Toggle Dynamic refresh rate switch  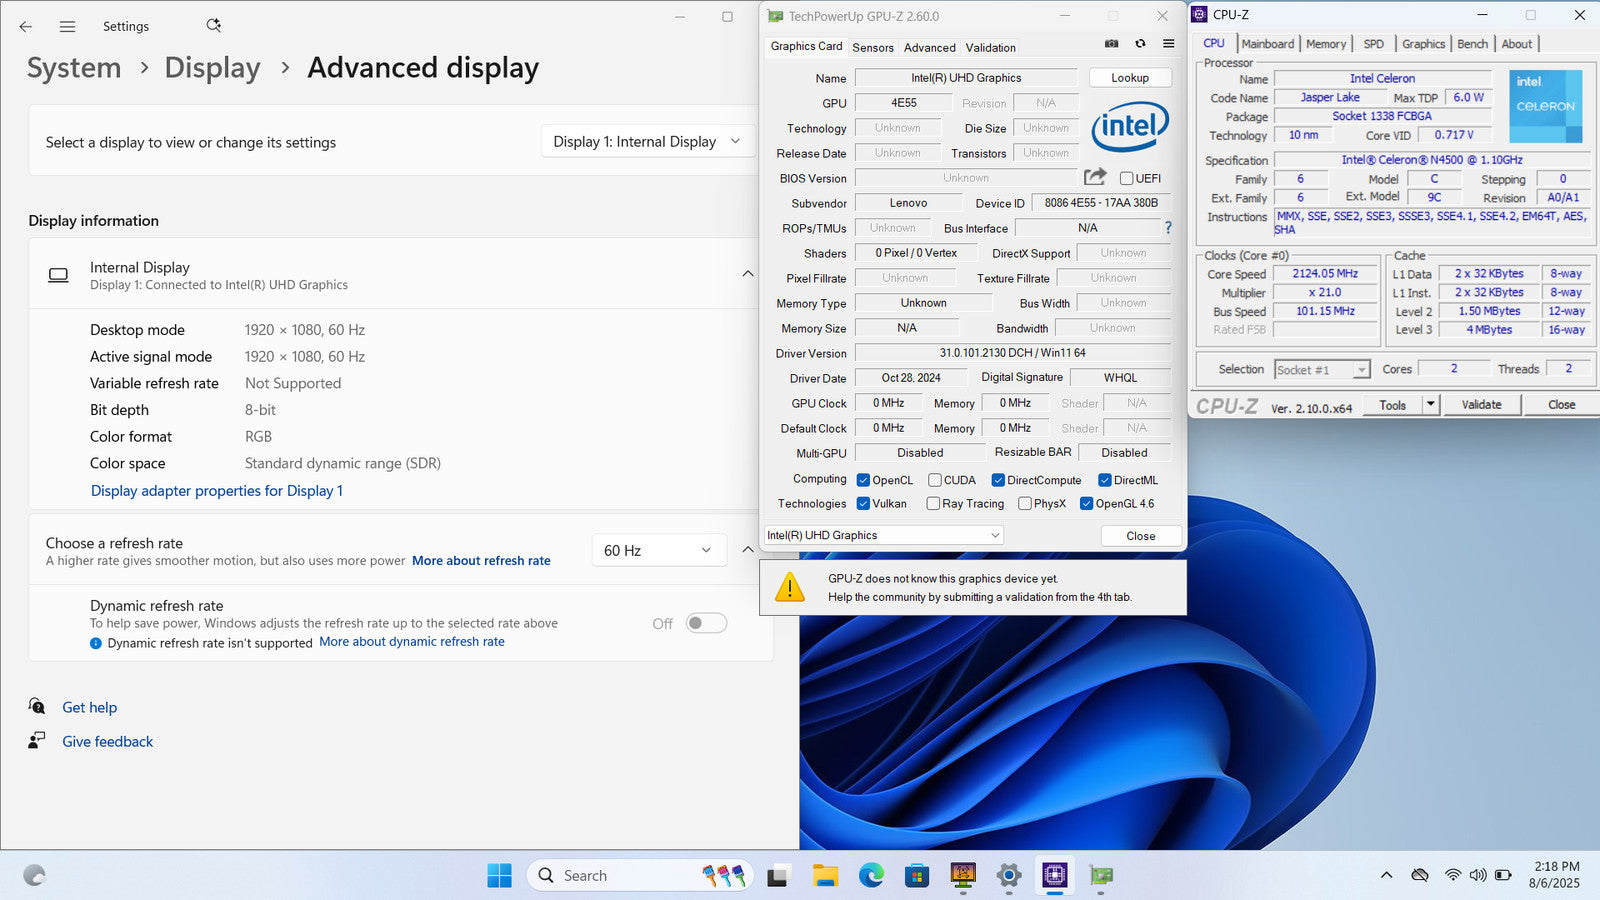[x=706, y=623]
